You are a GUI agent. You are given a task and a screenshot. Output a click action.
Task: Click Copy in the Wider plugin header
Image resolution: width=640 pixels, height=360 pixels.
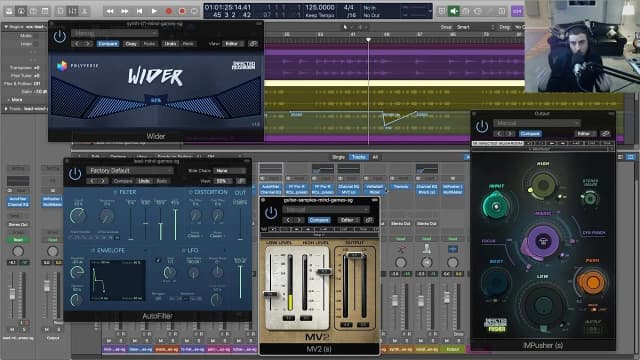point(131,44)
